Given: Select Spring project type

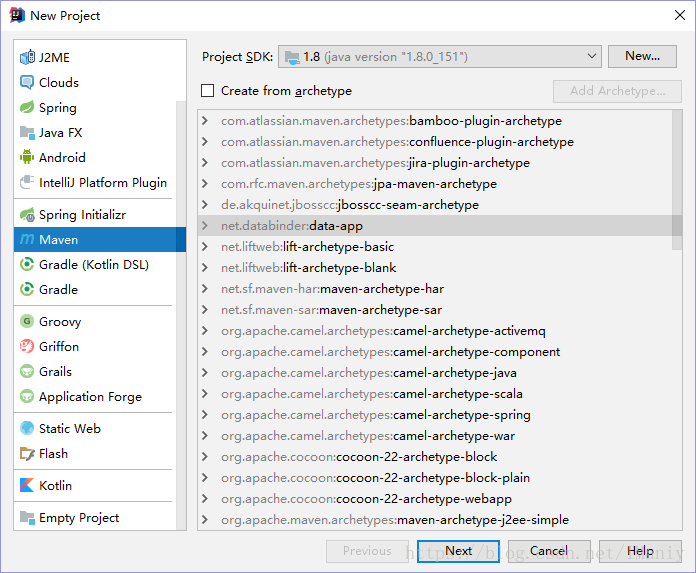Looking at the screenshot, I should 95,107.
